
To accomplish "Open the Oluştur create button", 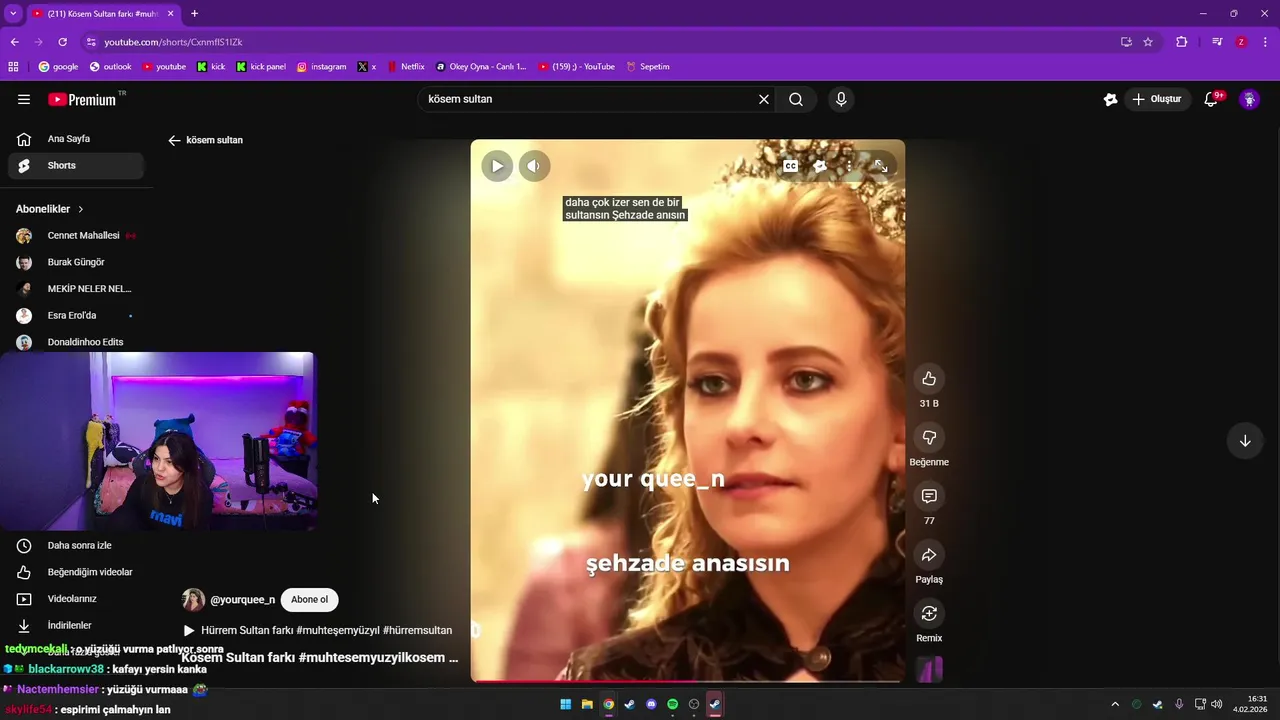I will 1157,99.
